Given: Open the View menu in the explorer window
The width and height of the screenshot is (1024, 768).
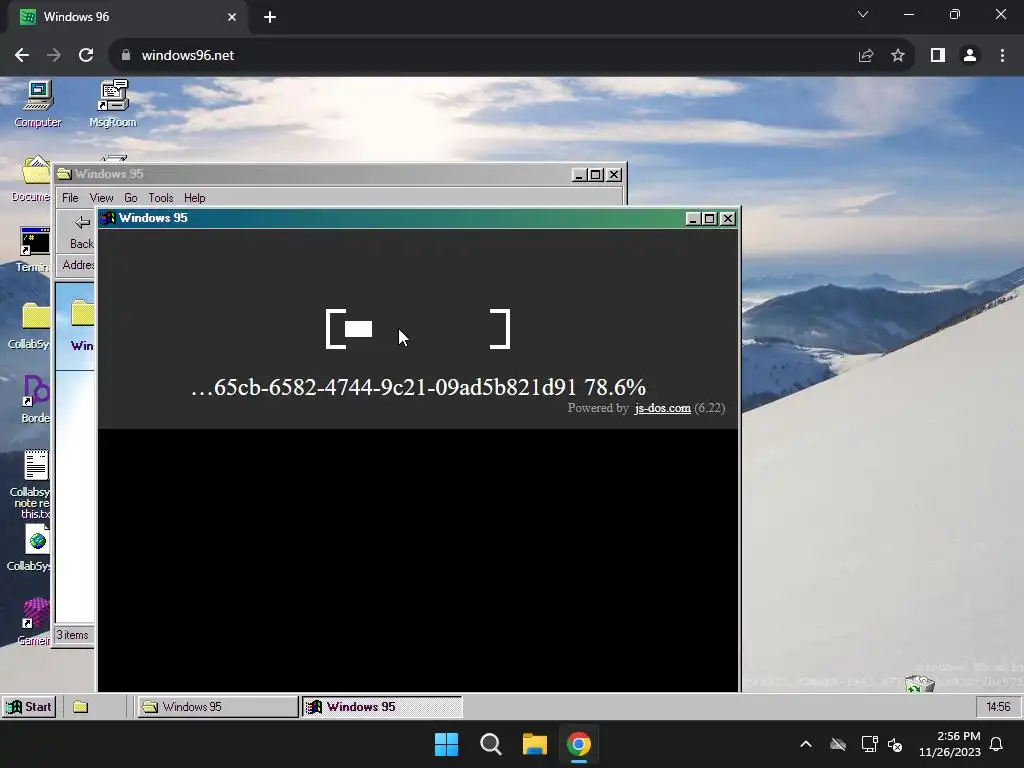Looking at the screenshot, I should point(101,198).
